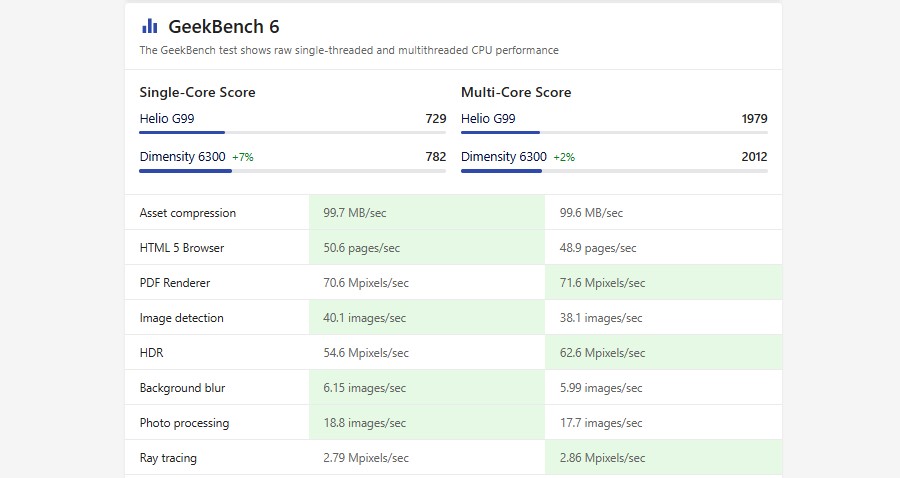Image resolution: width=900 pixels, height=478 pixels.
Task: Click the 62.6 Mpixels/sec HDR cell
Action: pyautogui.click(x=603, y=353)
